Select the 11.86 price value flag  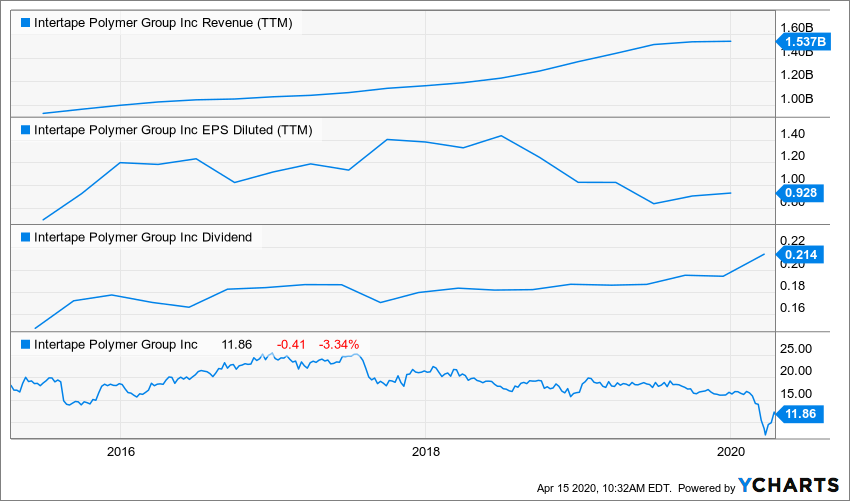coord(800,414)
